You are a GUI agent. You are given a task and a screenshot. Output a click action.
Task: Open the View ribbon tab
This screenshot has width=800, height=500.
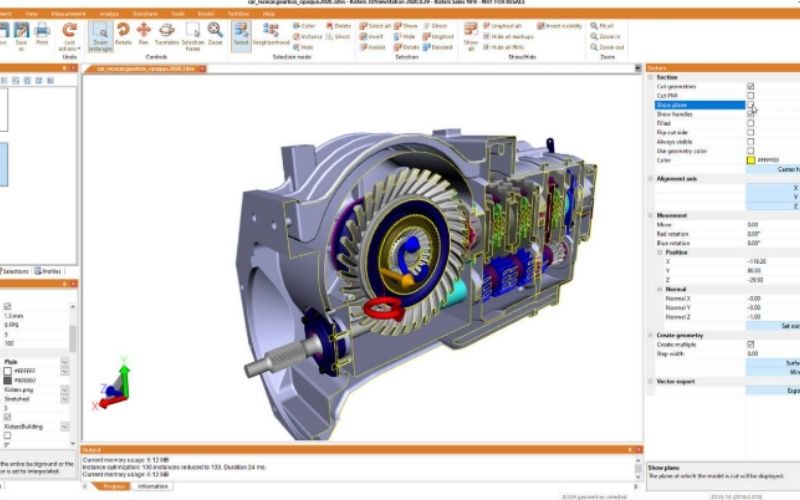click(x=31, y=14)
